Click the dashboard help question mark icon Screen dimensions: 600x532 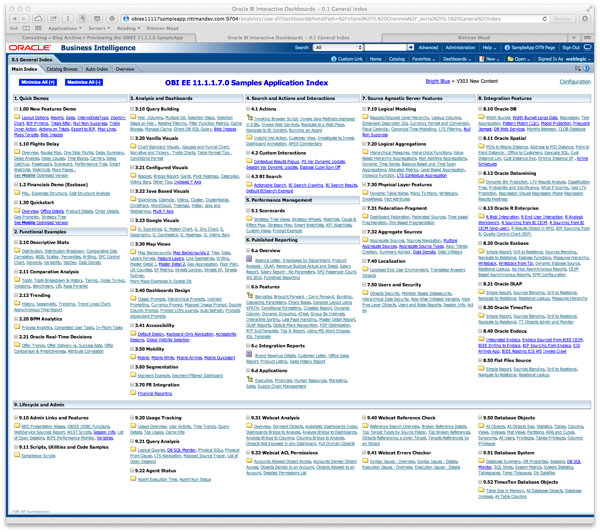coord(586,69)
